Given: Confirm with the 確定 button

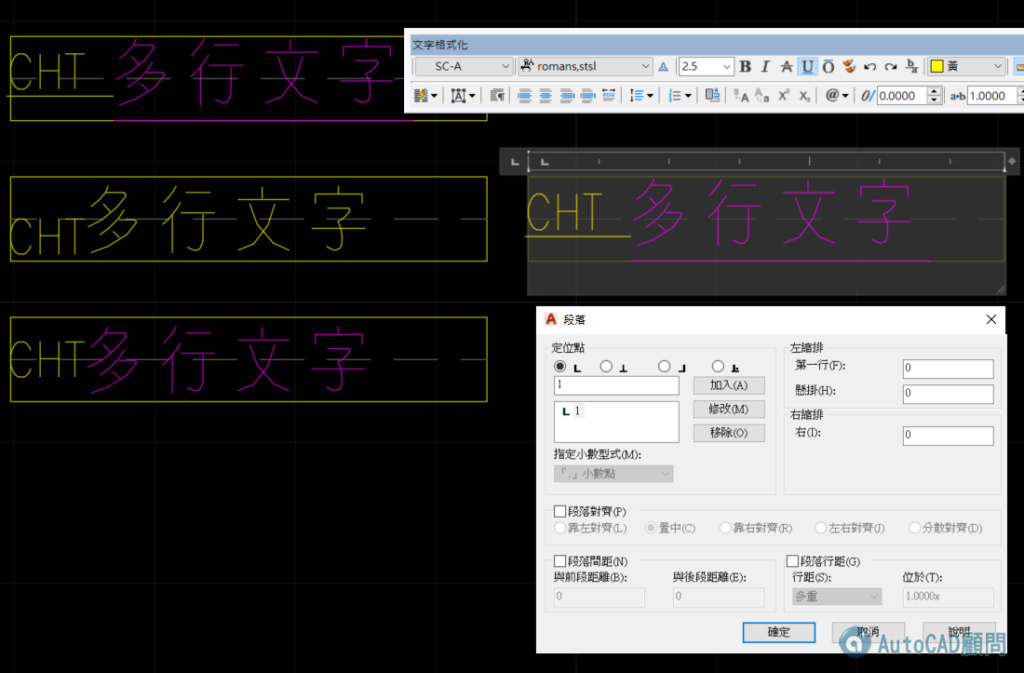Looking at the screenshot, I should point(778,632).
